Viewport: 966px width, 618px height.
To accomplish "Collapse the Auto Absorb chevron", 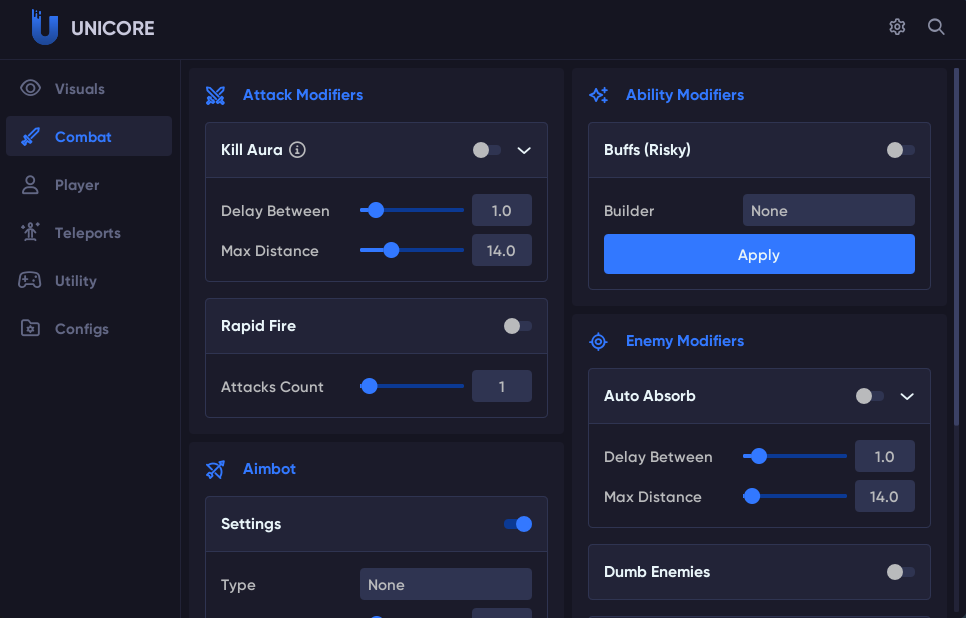I will tap(907, 396).
